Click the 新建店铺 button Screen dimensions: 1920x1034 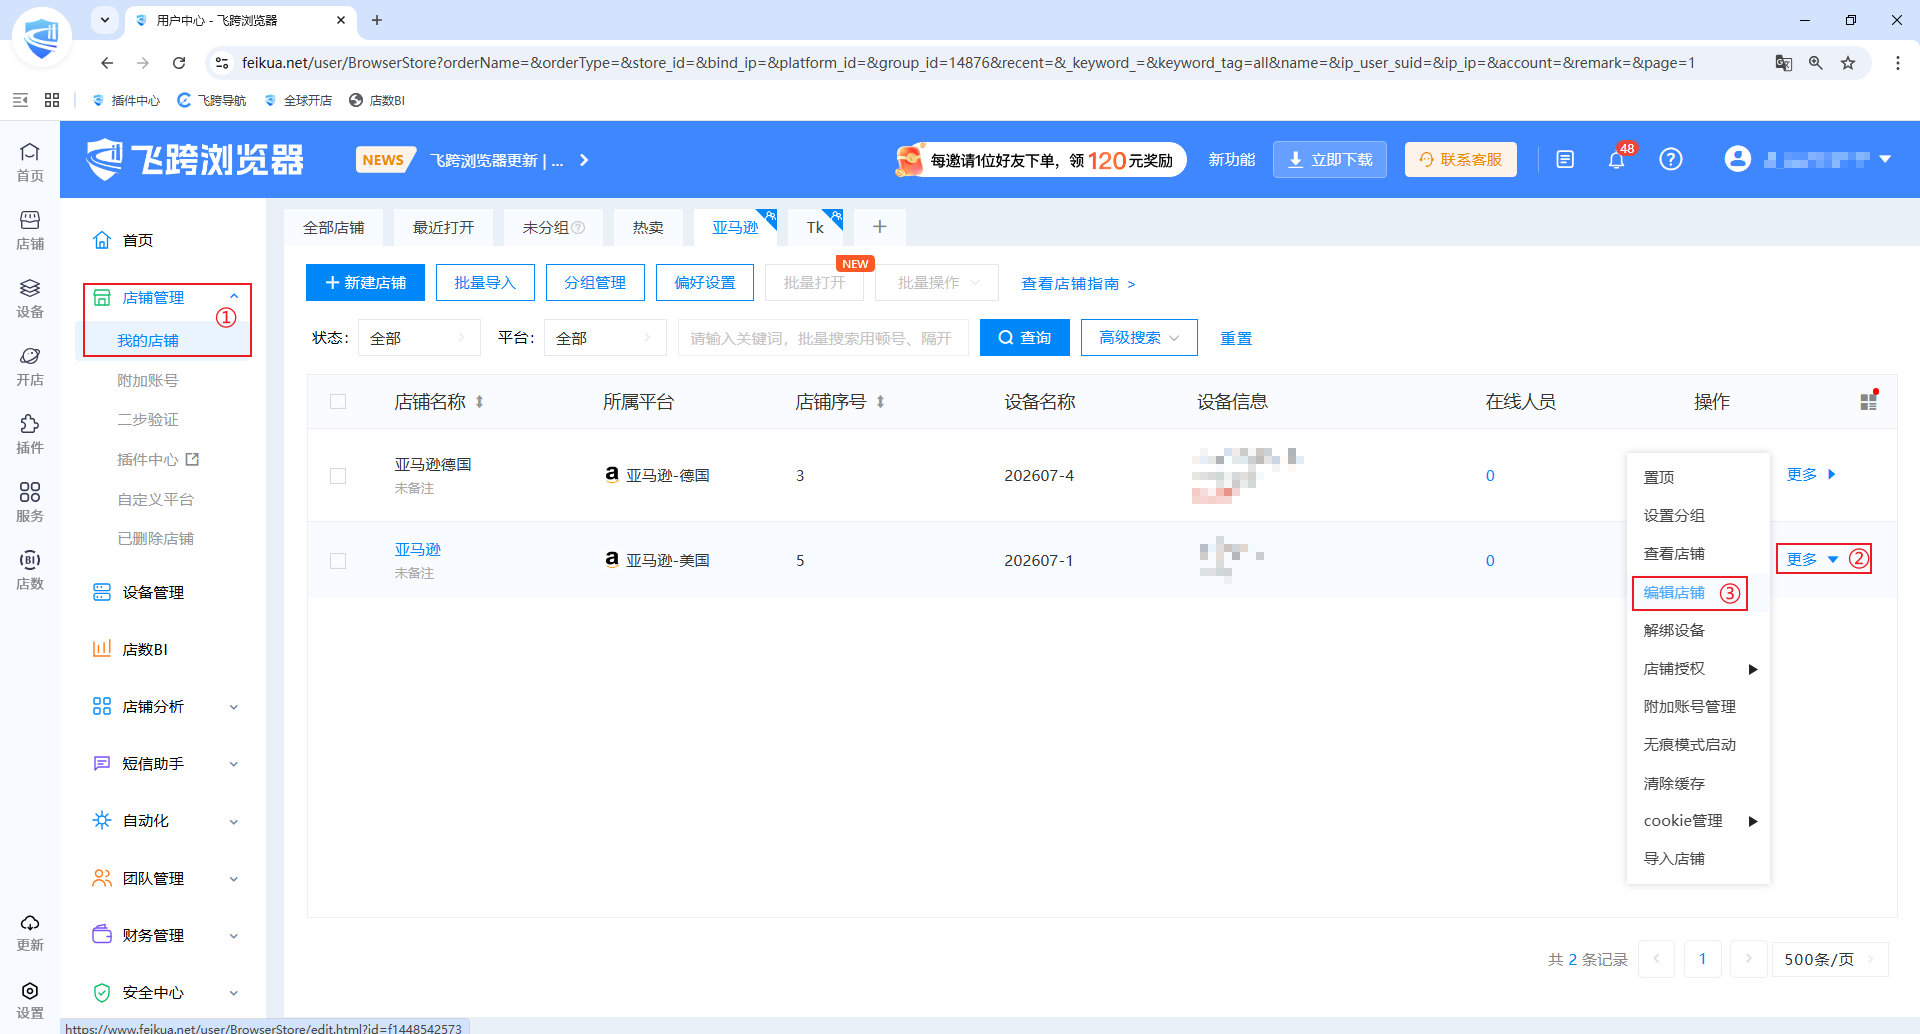tap(365, 283)
